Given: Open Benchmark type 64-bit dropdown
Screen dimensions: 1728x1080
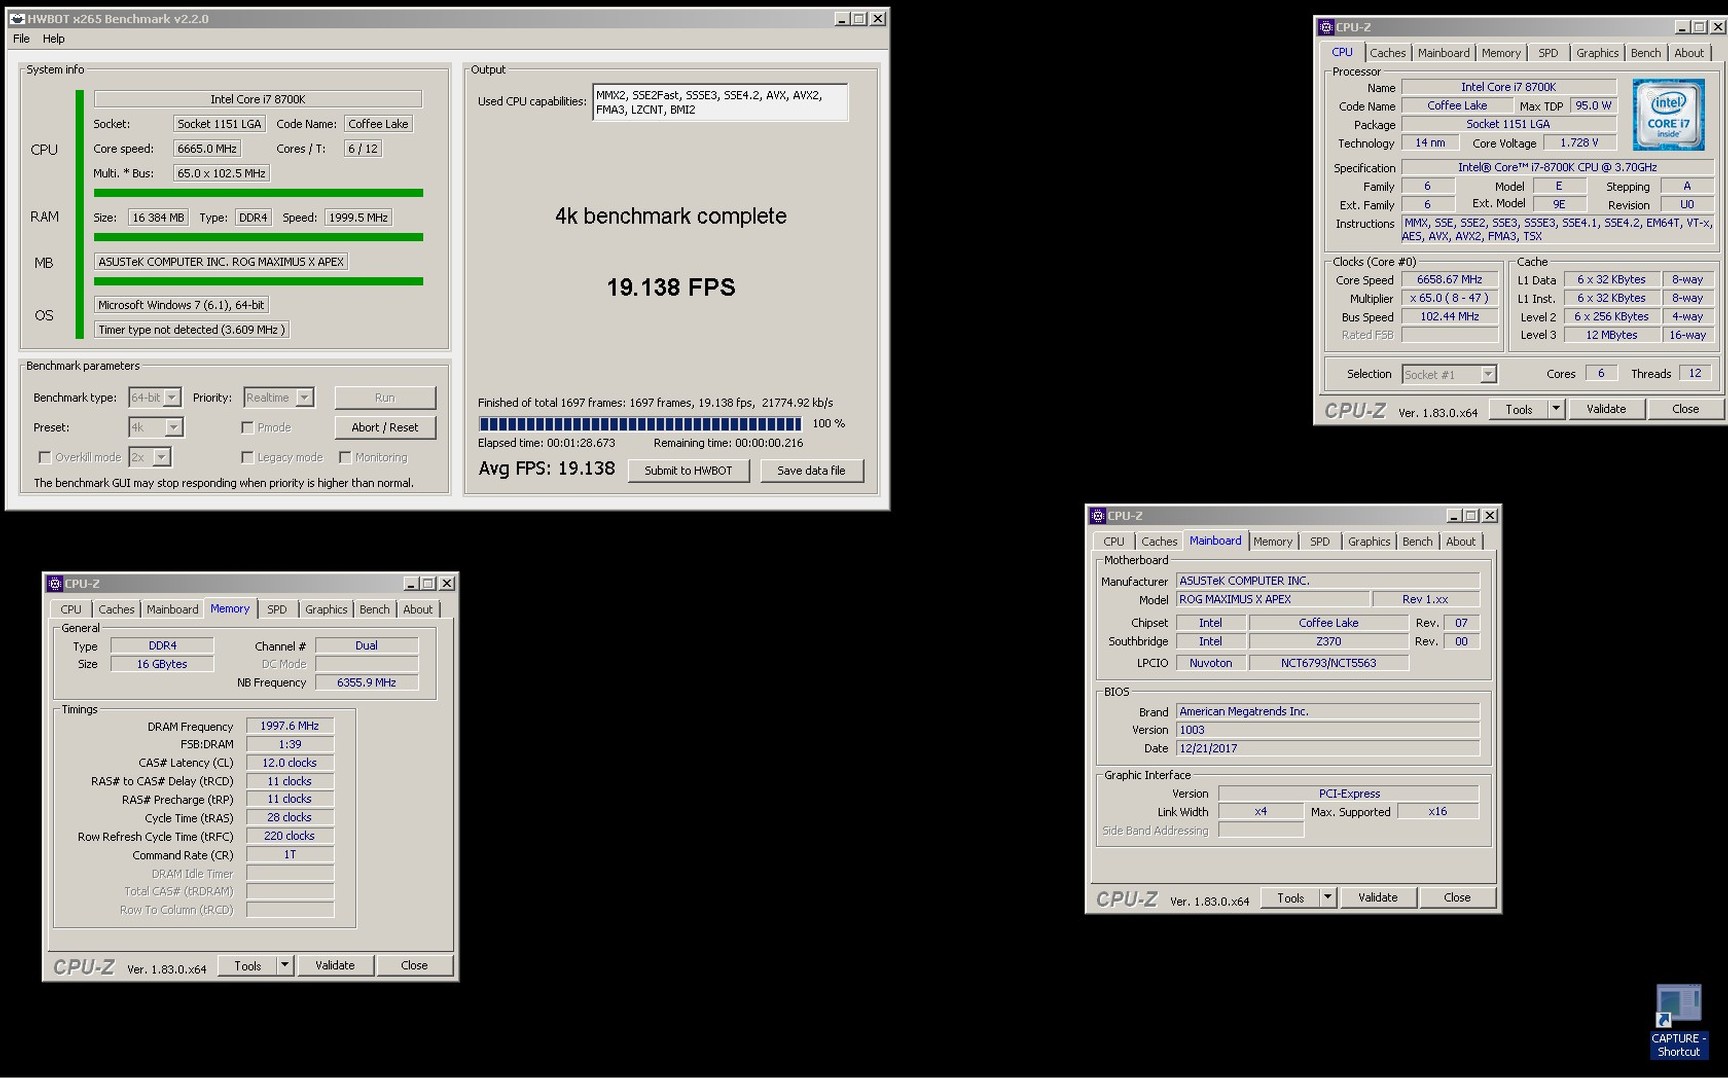Looking at the screenshot, I should coord(172,398).
